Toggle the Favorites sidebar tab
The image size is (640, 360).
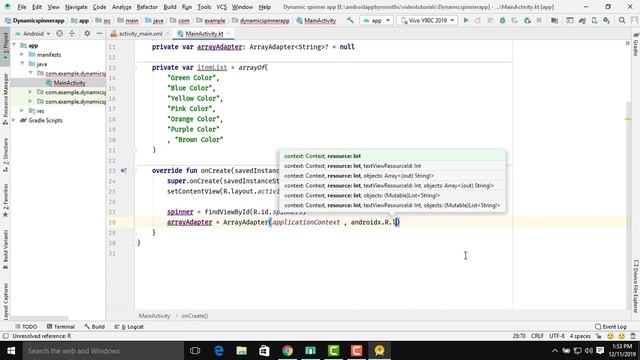(x=5, y=200)
